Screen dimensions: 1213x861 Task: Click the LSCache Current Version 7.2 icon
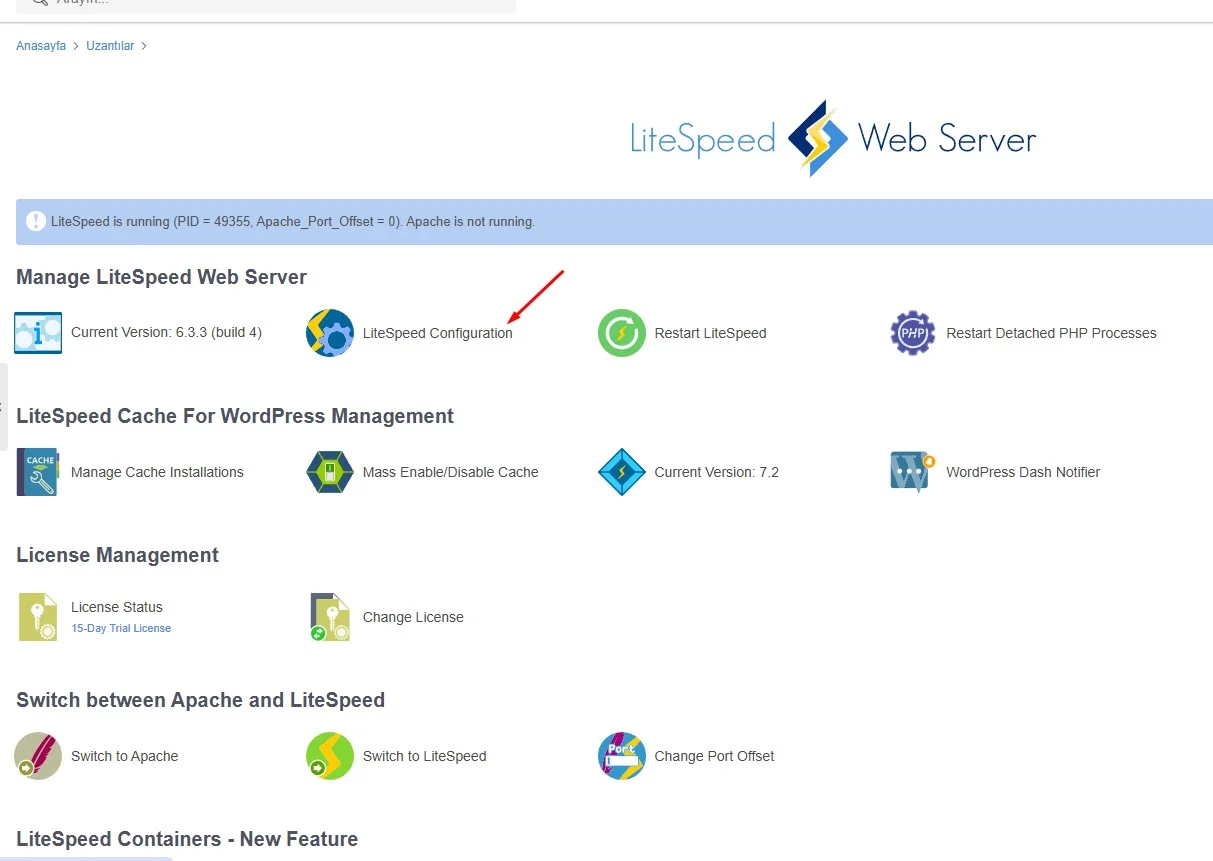pos(621,472)
